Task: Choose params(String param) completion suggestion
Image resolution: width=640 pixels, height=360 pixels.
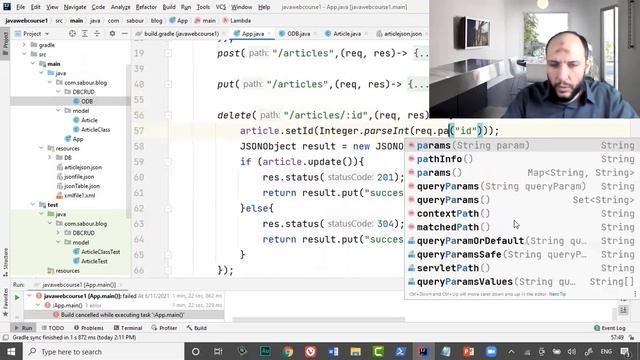Action: click(x=521, y=145)
